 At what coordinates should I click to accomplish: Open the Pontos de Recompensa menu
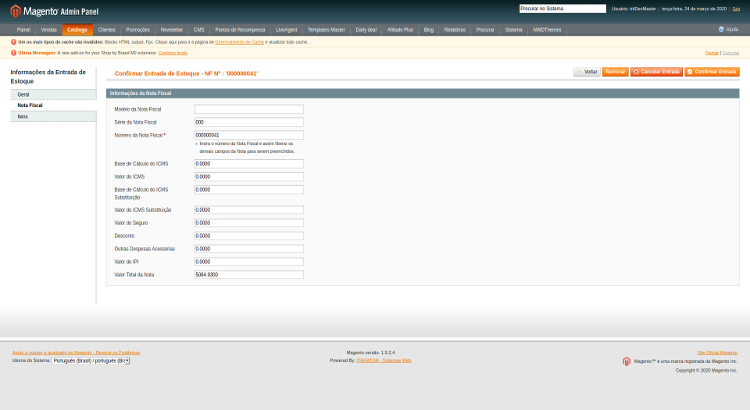coord(240,30)
